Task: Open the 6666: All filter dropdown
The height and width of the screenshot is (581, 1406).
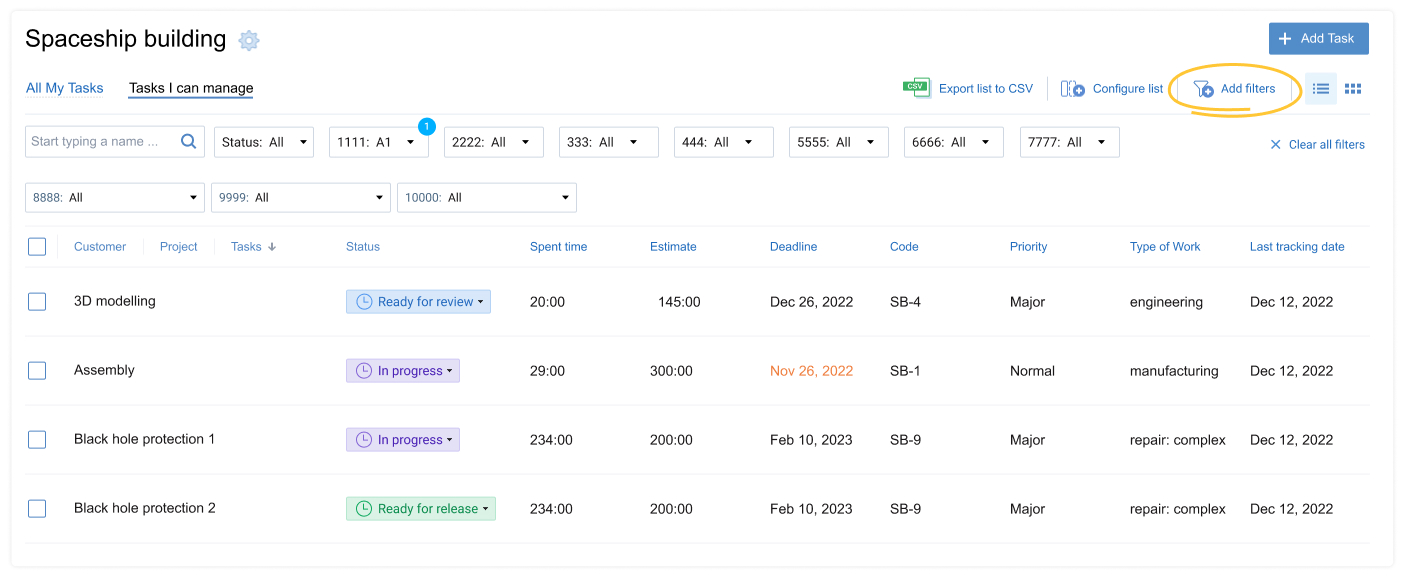Action: (x=954, y=142)
